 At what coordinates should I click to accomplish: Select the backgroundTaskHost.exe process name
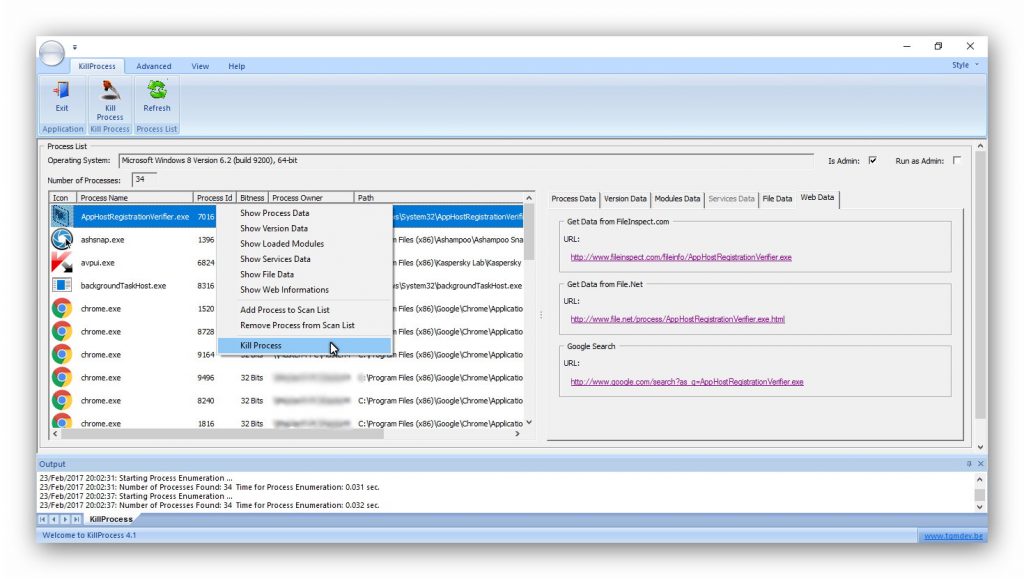(x=123, y=285)
